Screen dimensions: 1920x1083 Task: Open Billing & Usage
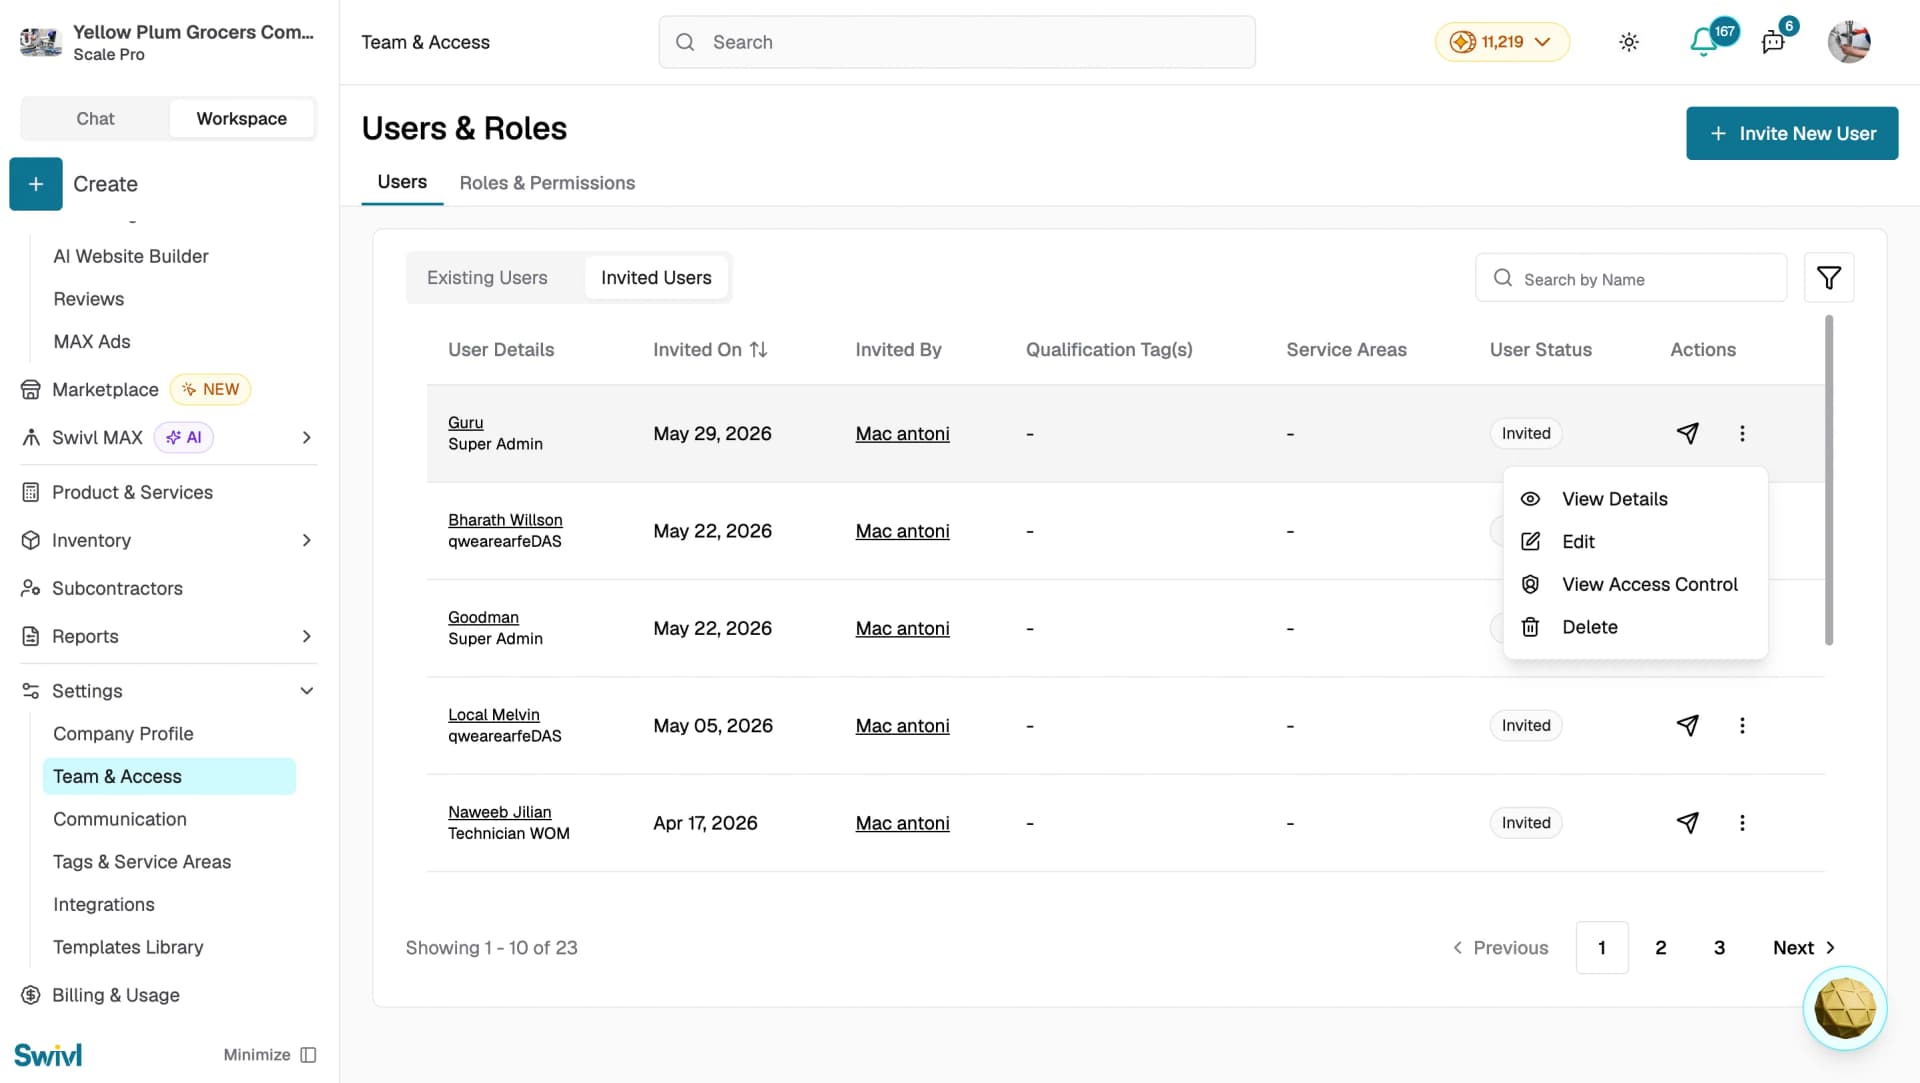[x=116, y=996]
